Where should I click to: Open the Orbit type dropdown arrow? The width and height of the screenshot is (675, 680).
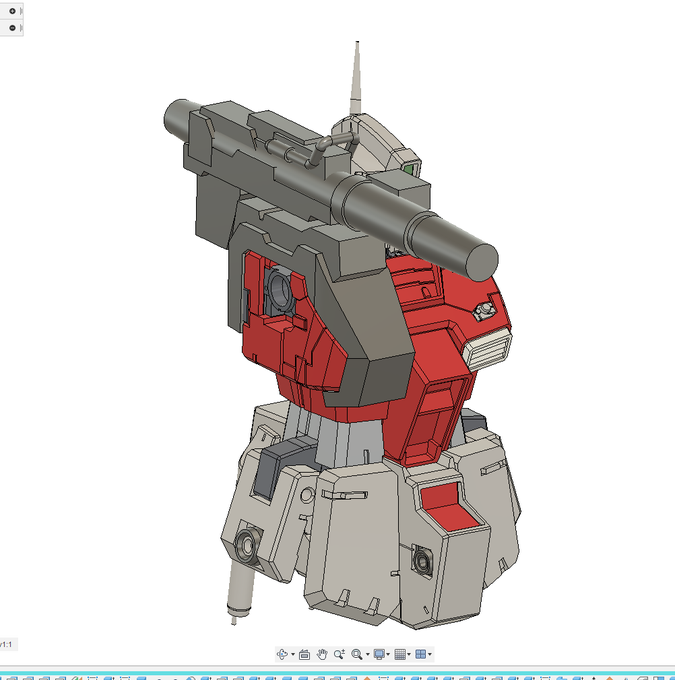click(x=293, y=654)
